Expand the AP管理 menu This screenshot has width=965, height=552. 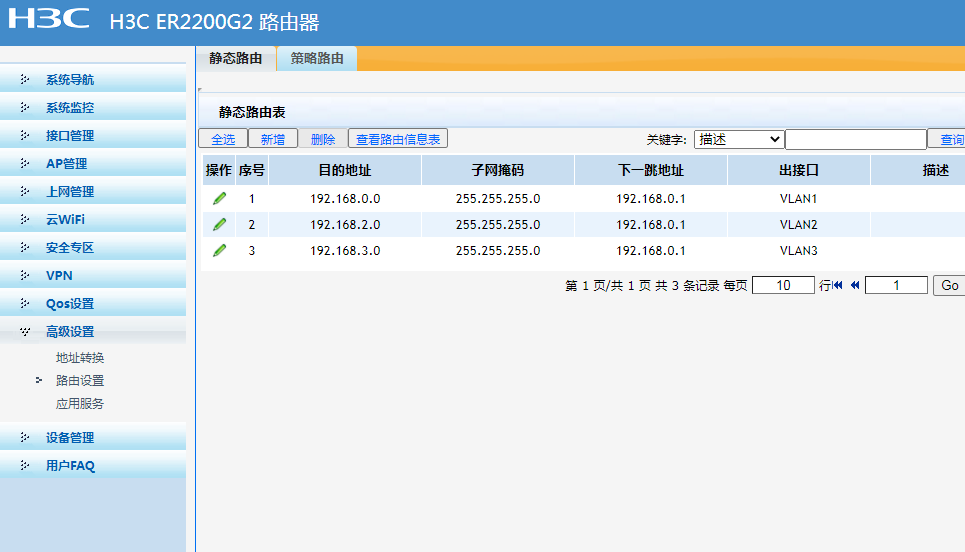tap(93, 164)
